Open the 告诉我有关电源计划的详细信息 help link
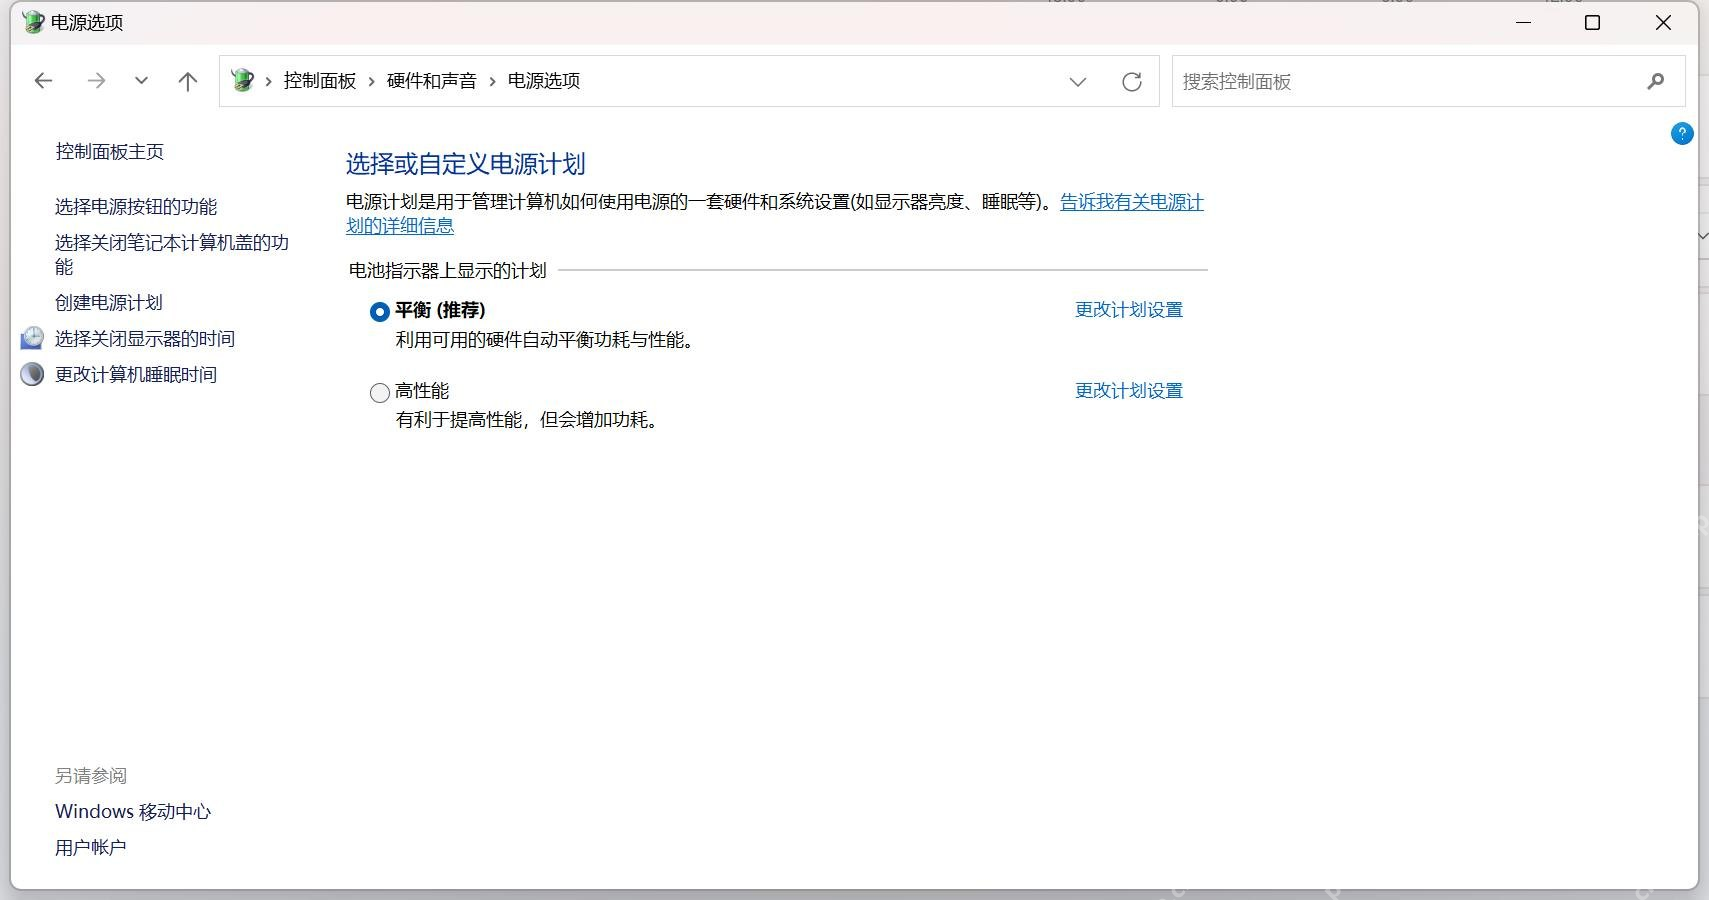The height and width of the screenshot is (900, 1709). click(1132, 202)
